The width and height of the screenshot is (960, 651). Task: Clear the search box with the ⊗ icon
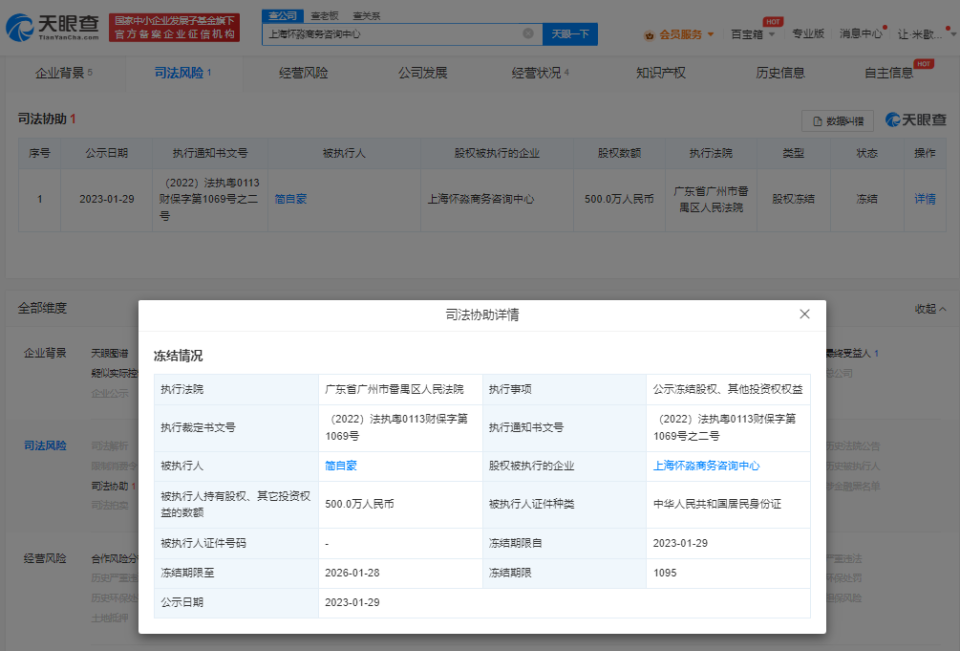click(x=529, y=33)
